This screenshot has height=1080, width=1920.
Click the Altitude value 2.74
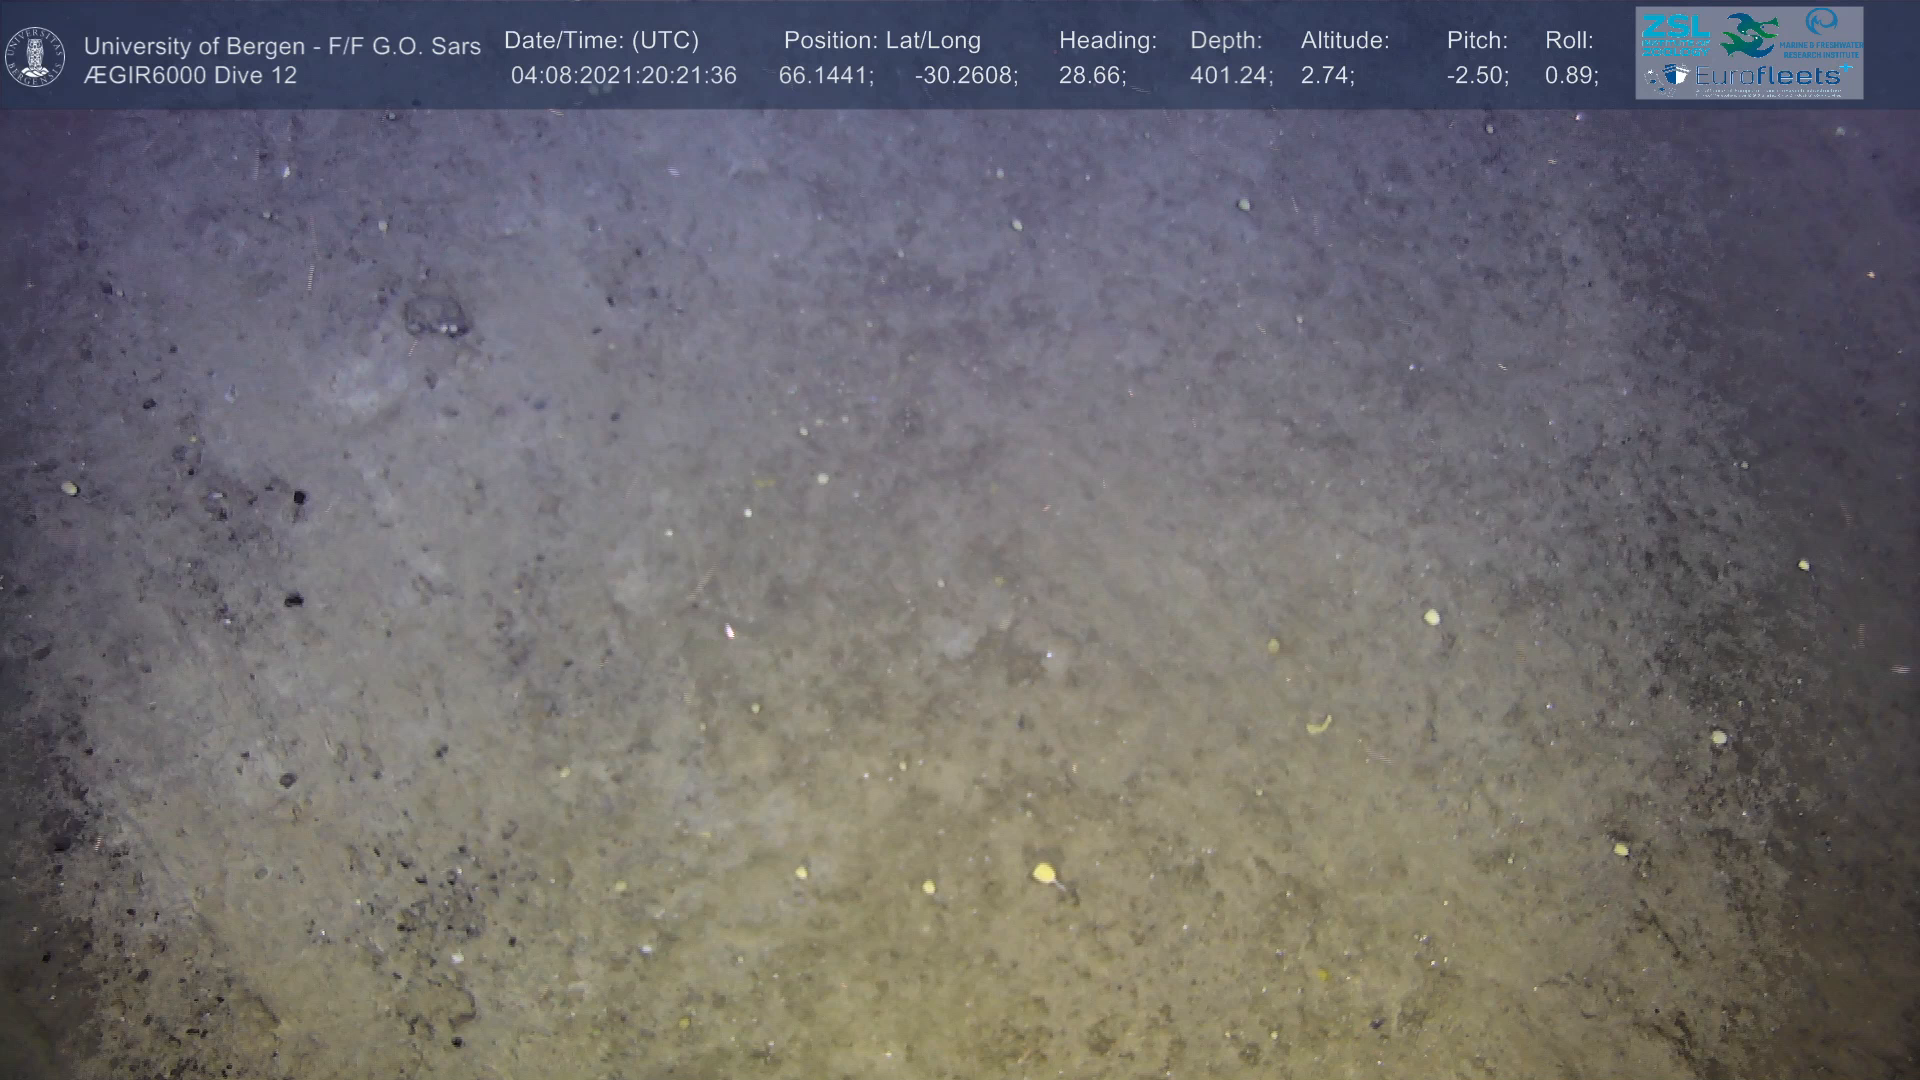click(x=1326, y=76)
